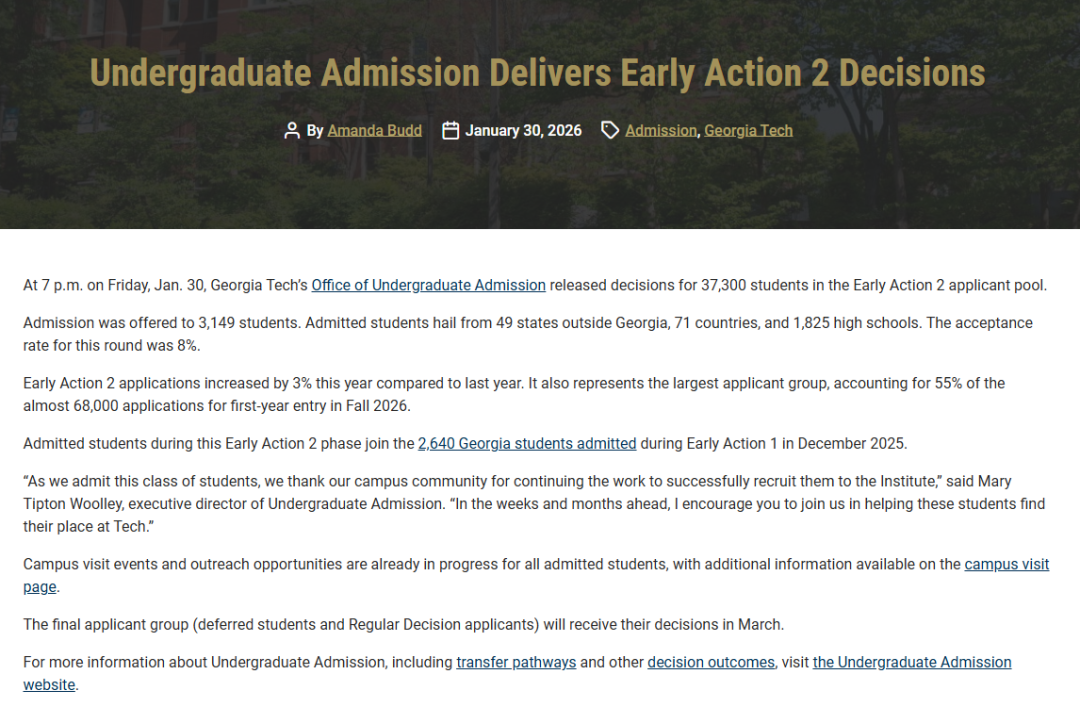Open the transfer pathways link
Screen dimensions: 1080x707
click(516, 662)
